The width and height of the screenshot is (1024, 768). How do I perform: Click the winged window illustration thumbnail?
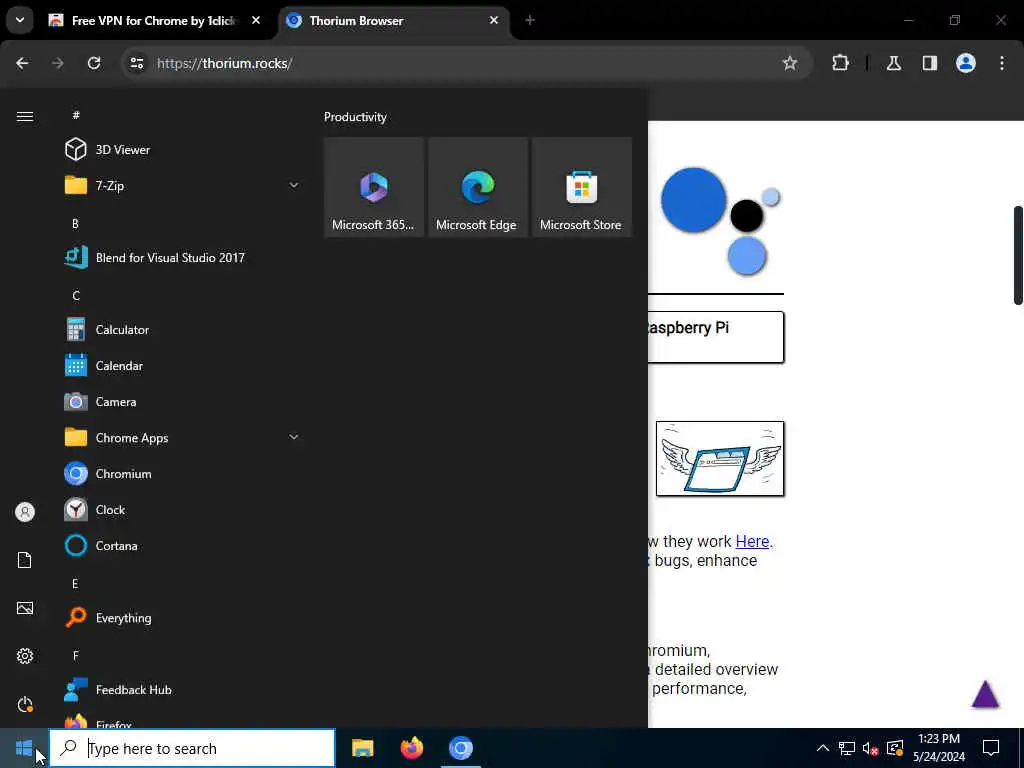point(720,458)
